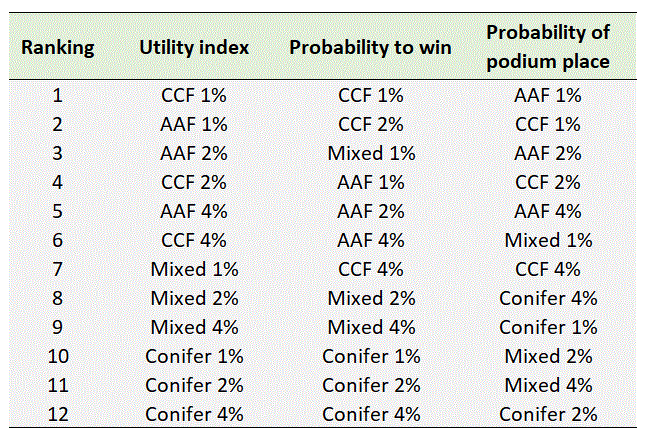Select Mixed 4% in podium place column
The height and width of the screenshot is (439, 645).
tap(547, 385)
